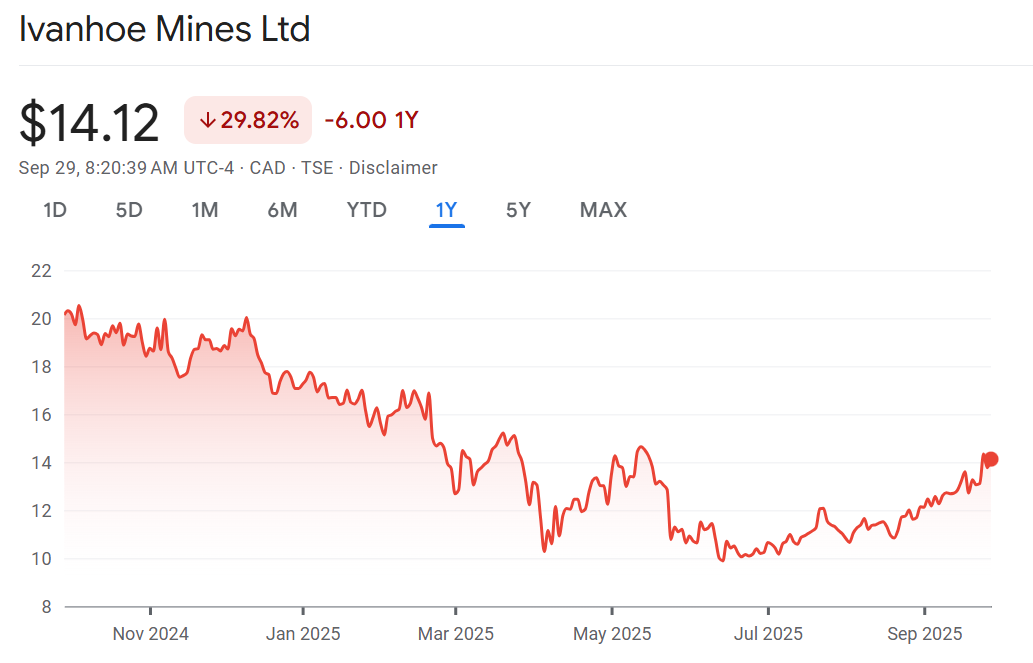
Task: Click the Jul 2025 axis label
Action: pos(768,634)
